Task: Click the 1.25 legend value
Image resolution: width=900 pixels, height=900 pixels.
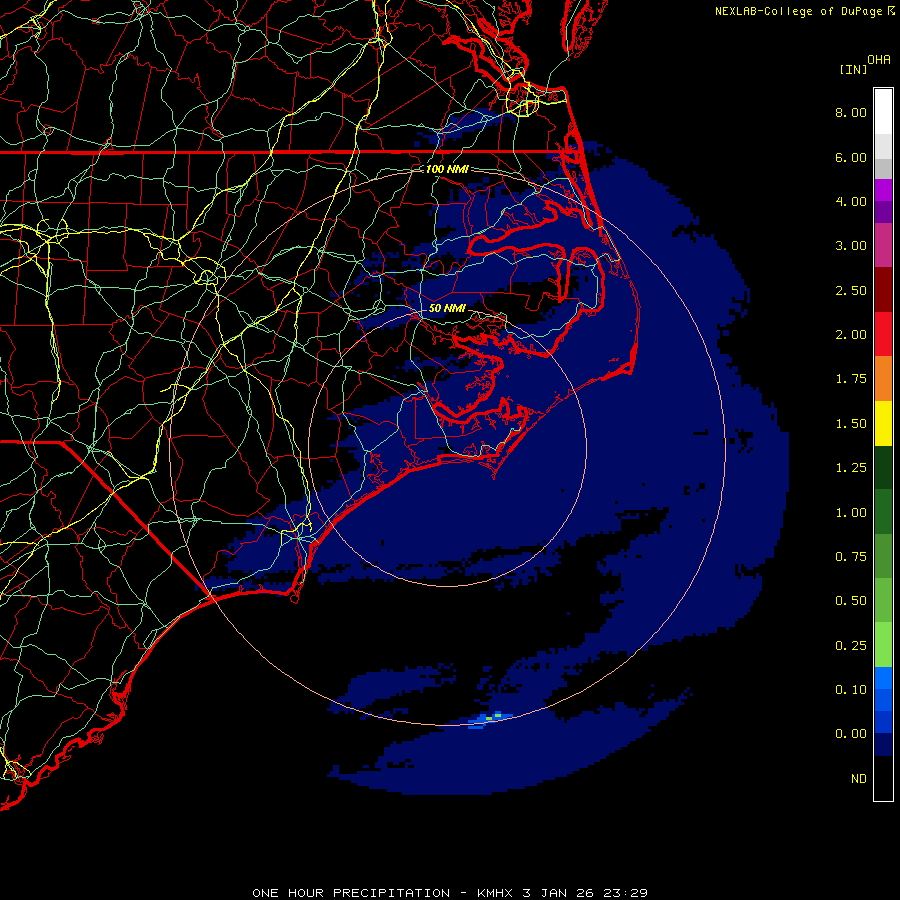Action: 851,468
